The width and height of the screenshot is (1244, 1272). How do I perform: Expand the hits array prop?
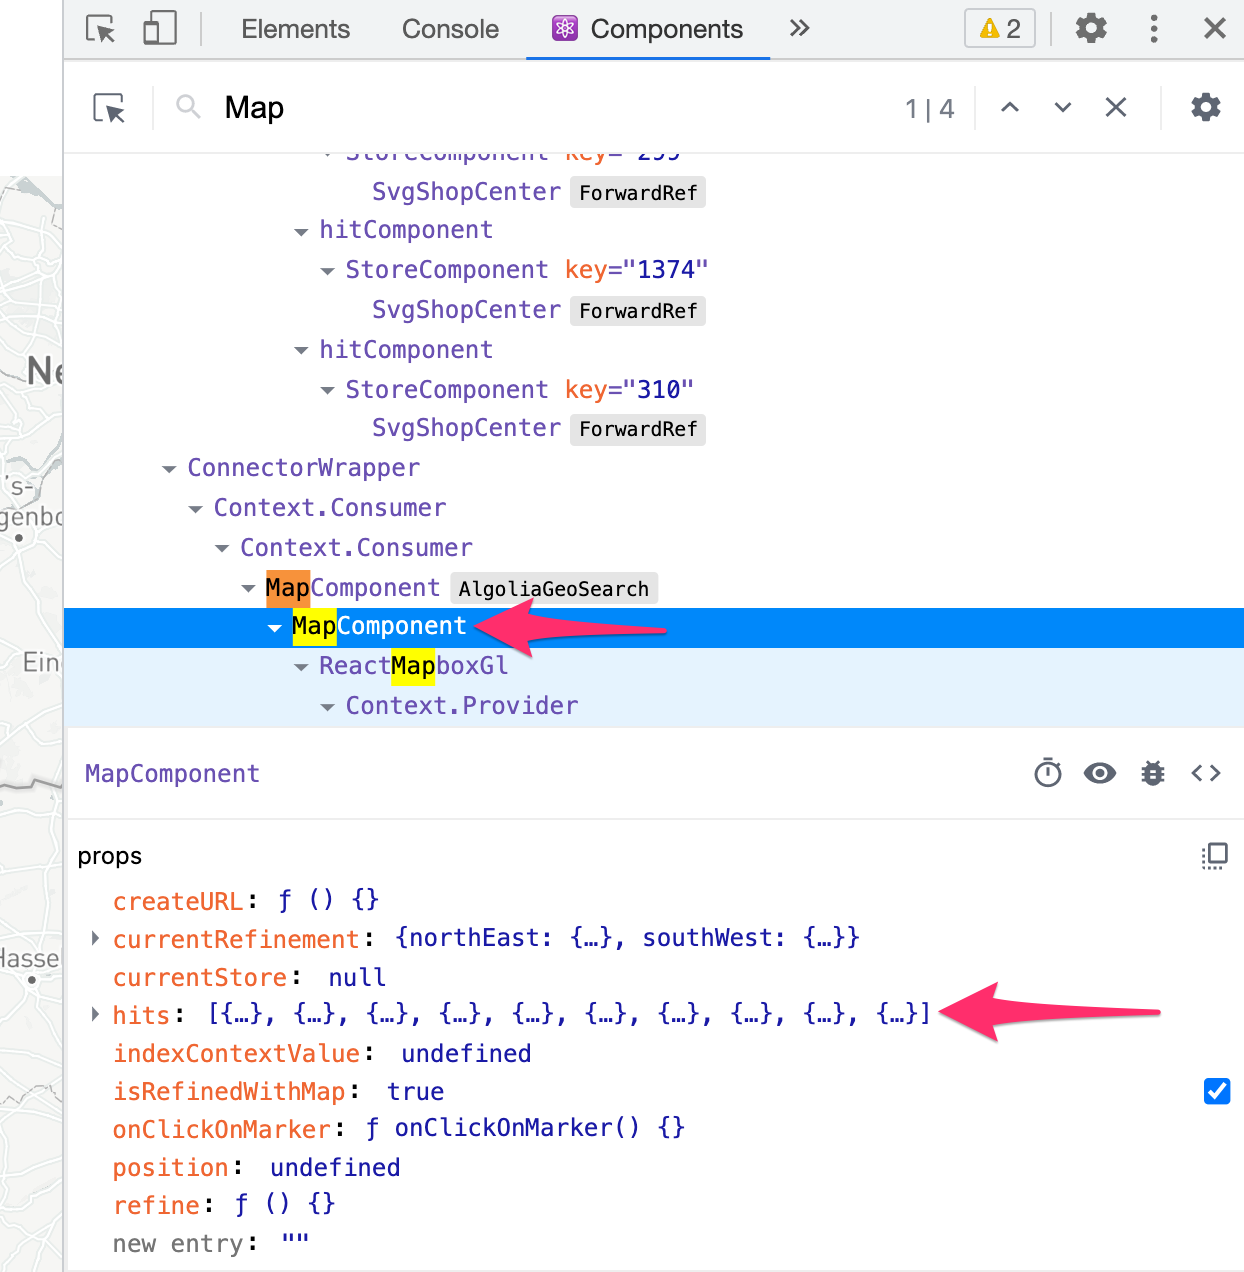95,1014
